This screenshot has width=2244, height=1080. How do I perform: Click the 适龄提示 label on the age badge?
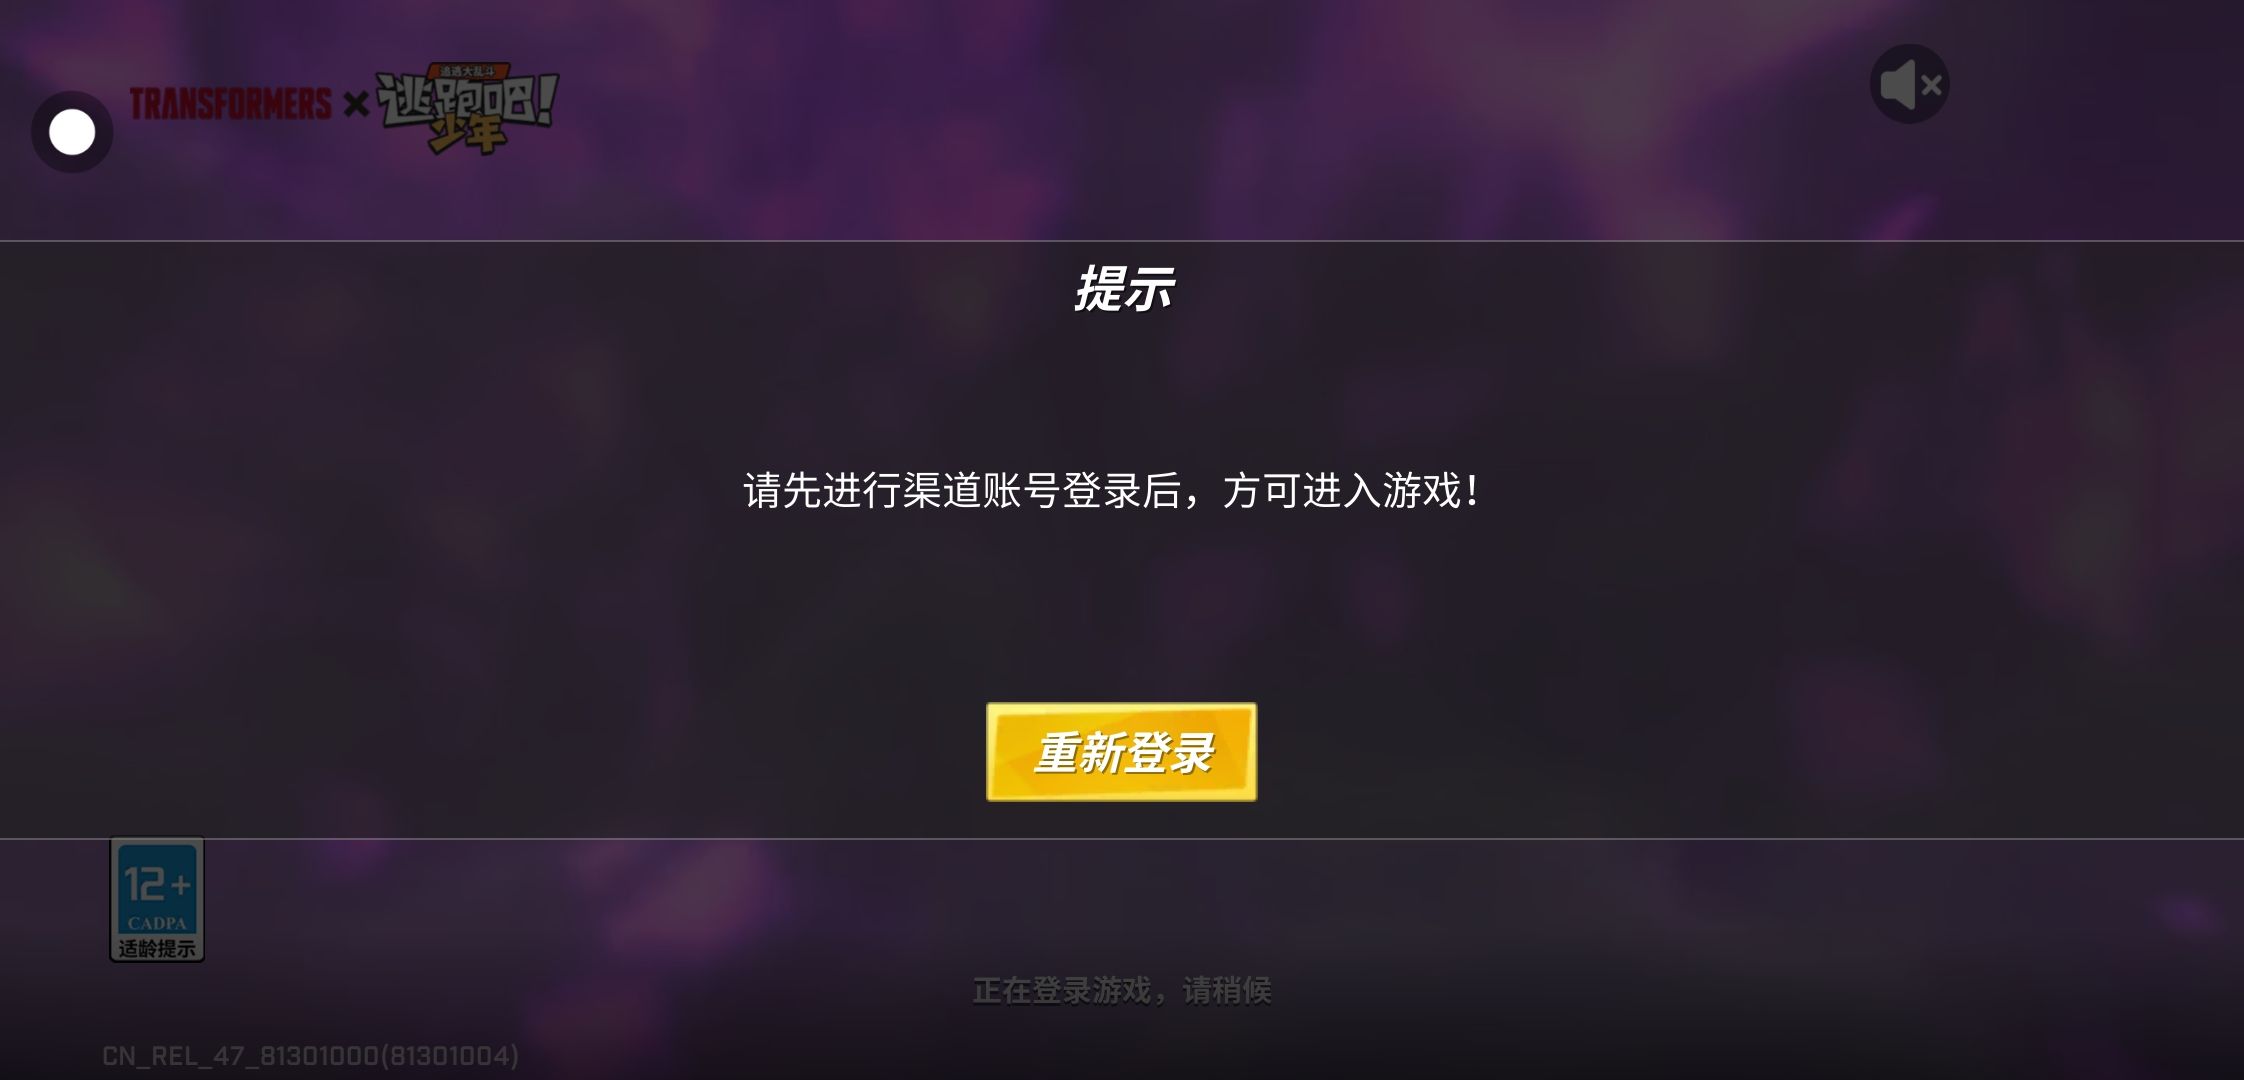[157, 948]
